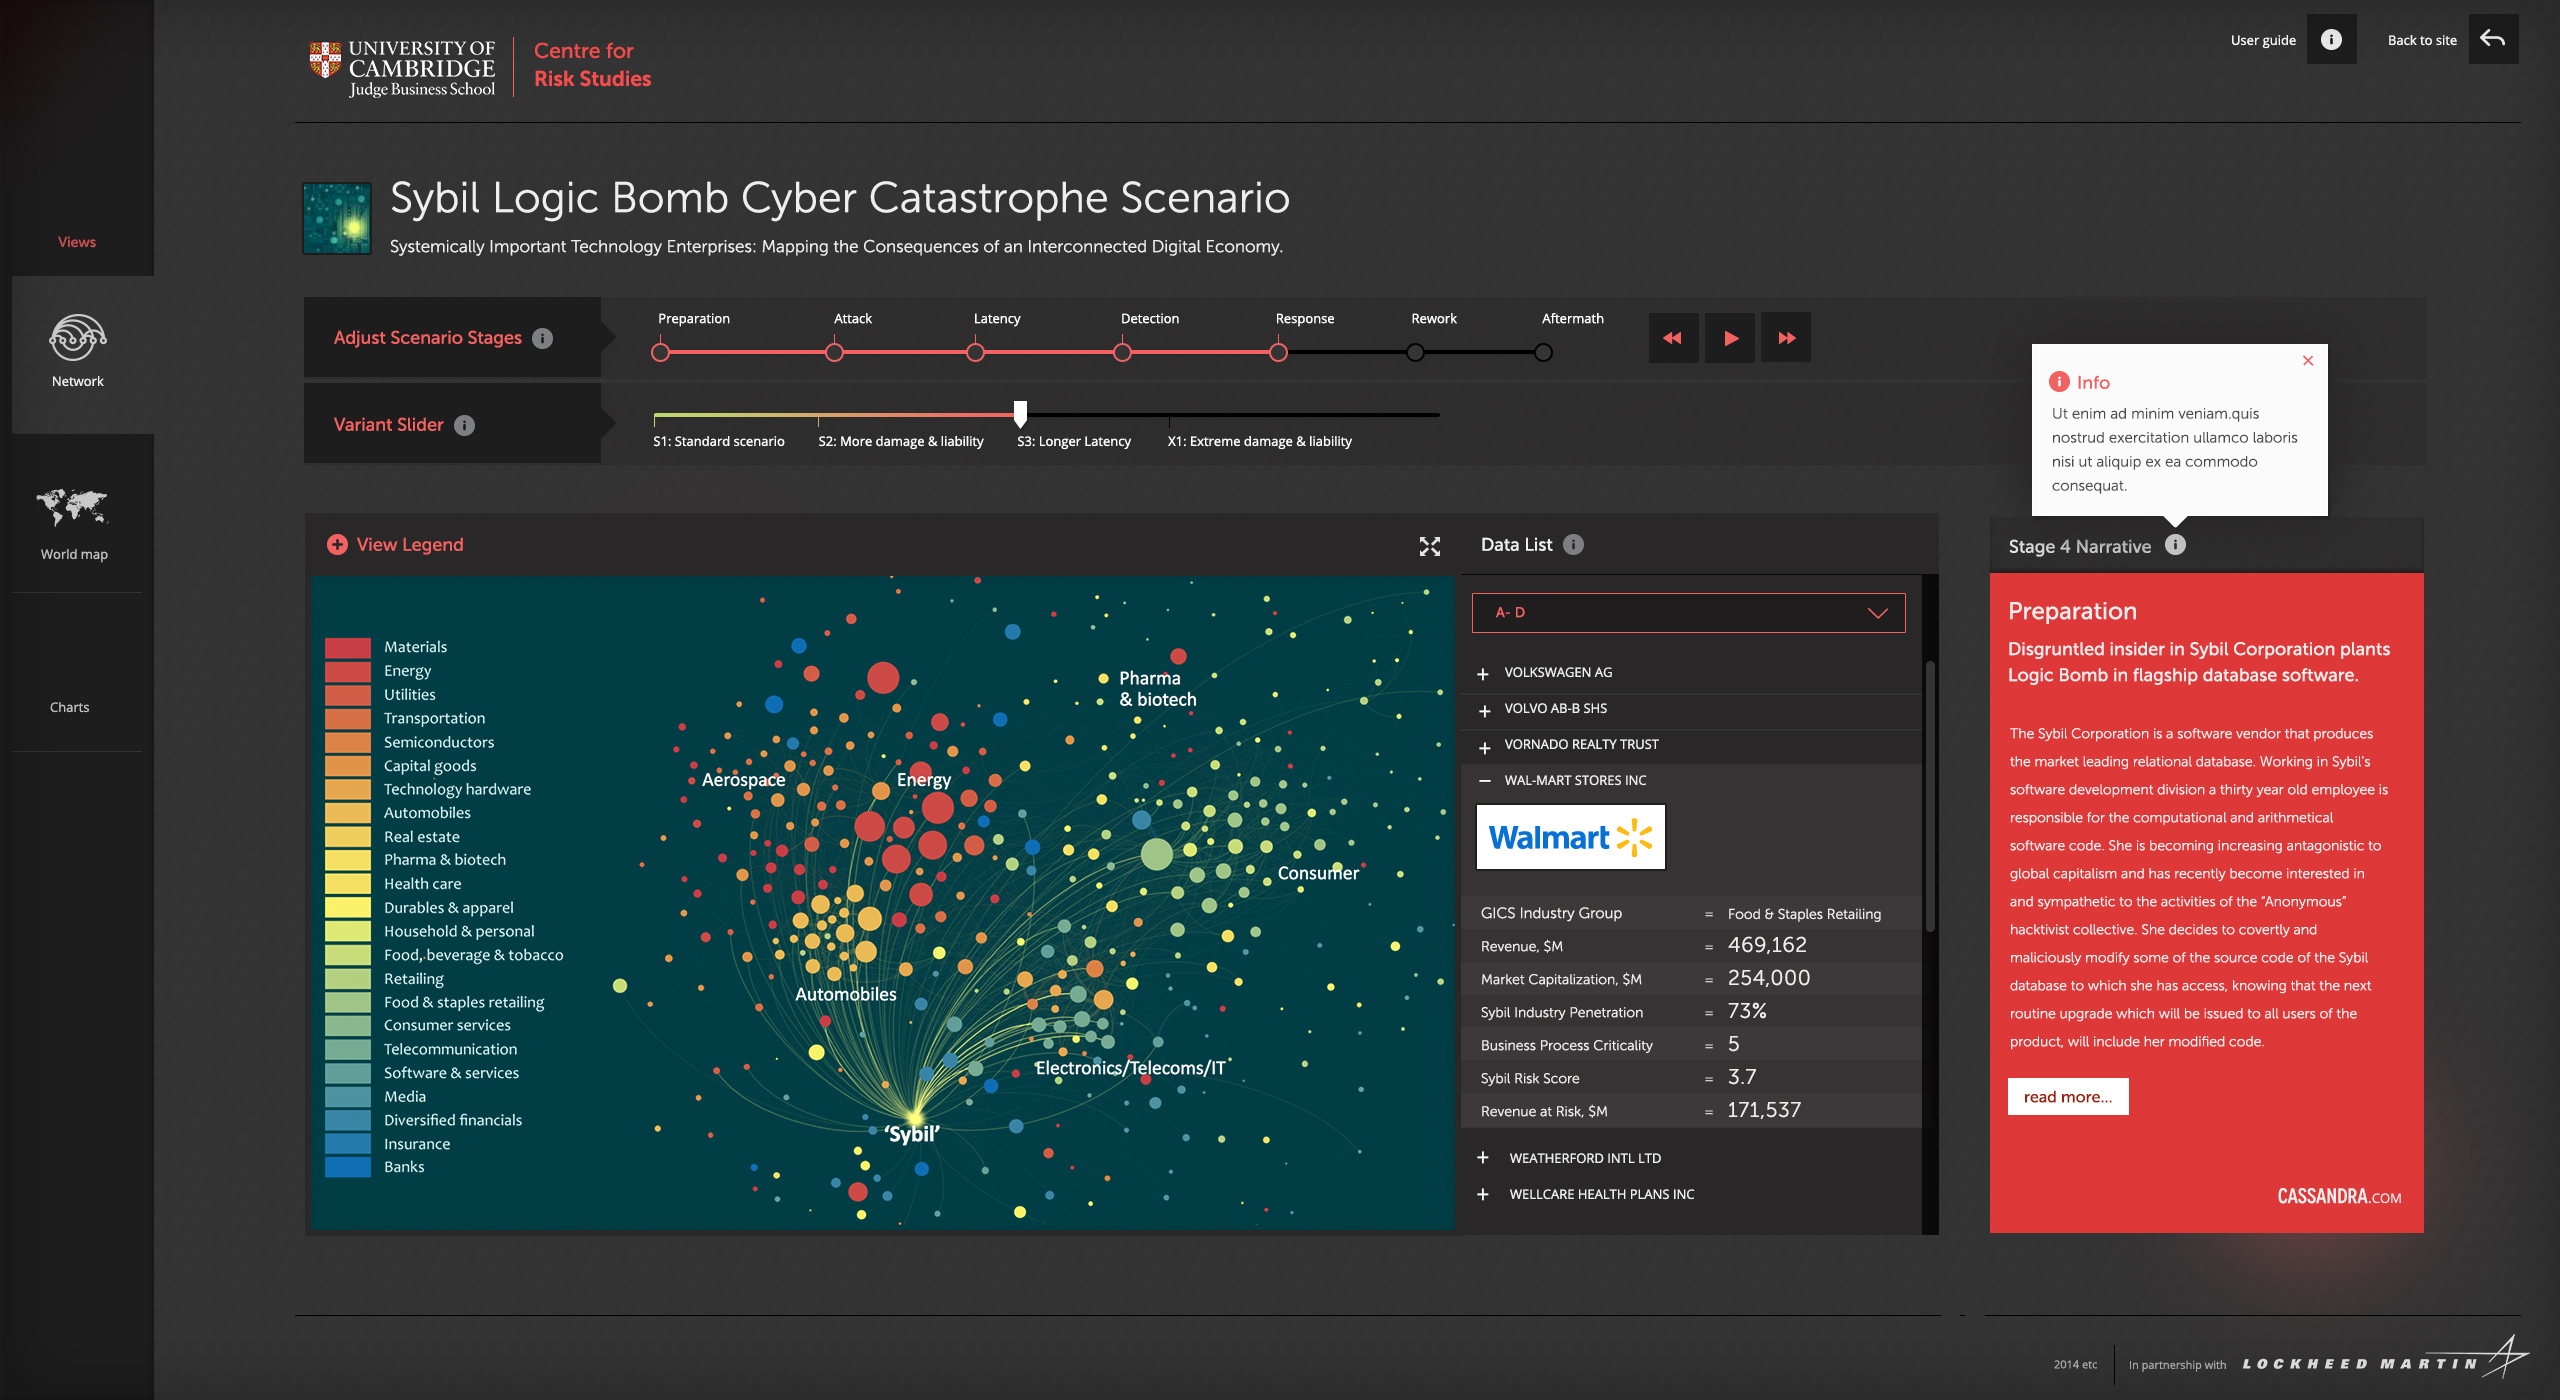The height and width of the screenshot is (1400, 2560).
Task: Select the Attack stage marker
Action: point(835,352)
